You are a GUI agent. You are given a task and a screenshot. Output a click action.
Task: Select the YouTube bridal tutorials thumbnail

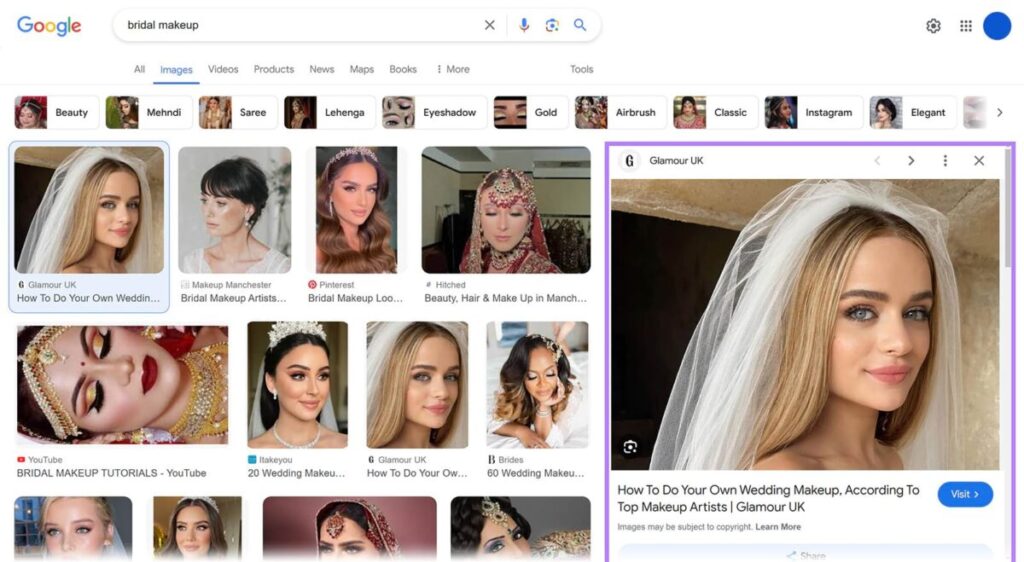[x=123, y=385]
